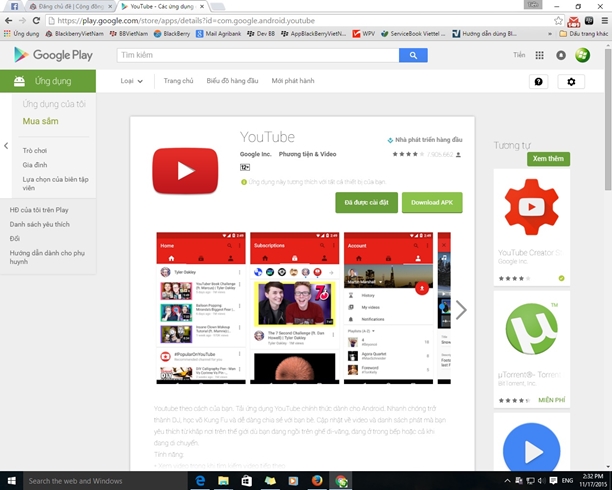Bookmark page with star icon
612x490 pixels.
point(558,21)
